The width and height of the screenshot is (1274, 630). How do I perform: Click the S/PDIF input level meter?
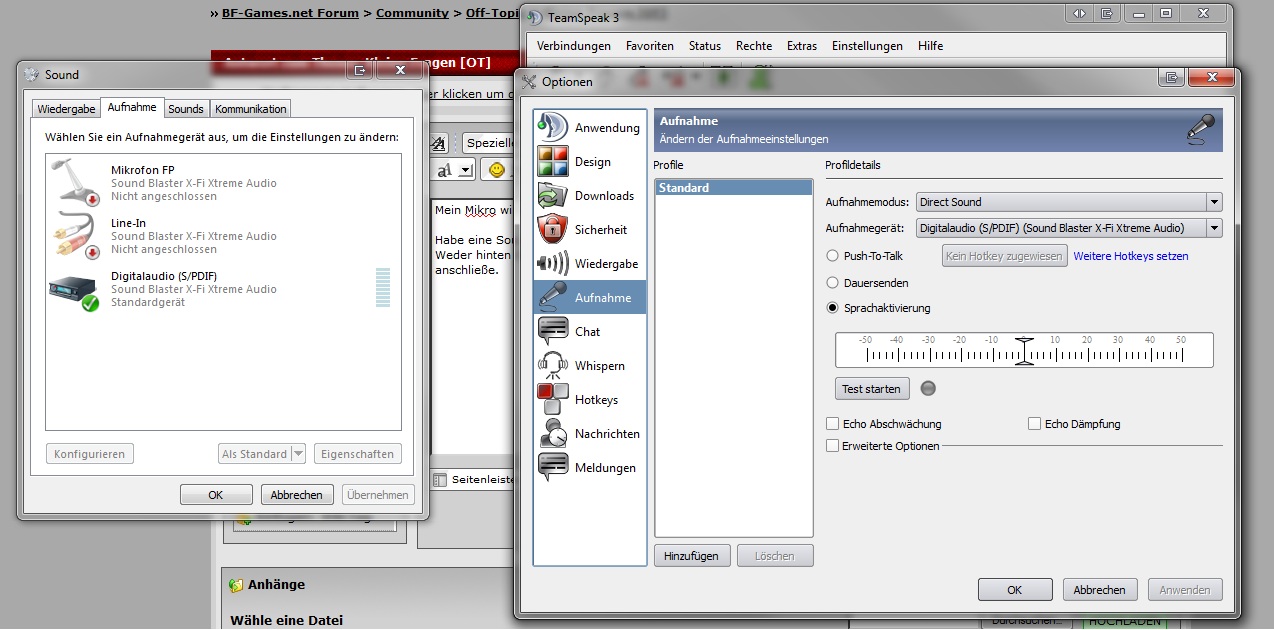[383, 287]
